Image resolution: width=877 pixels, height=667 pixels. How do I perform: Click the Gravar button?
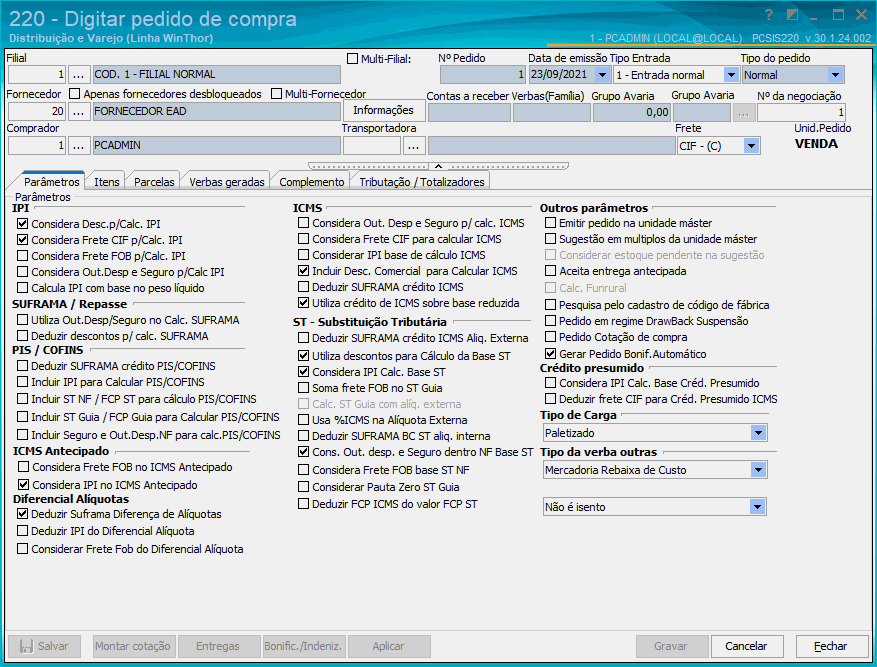(671, 646)
